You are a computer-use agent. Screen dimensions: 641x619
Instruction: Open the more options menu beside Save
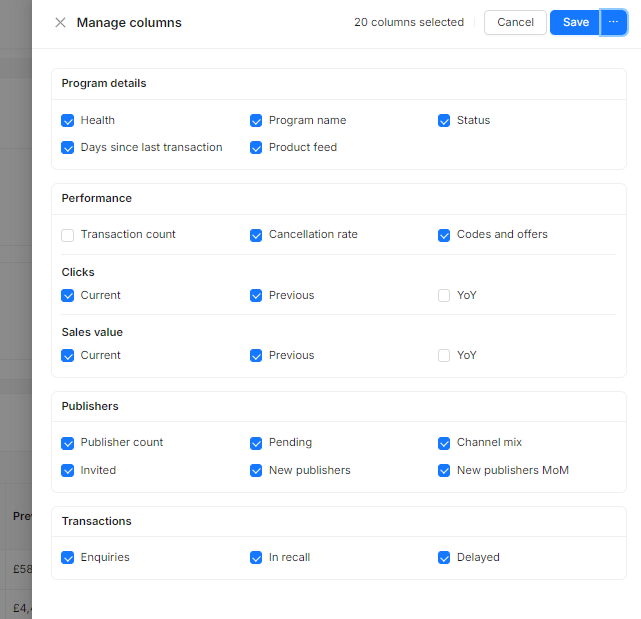pos(613,23)
